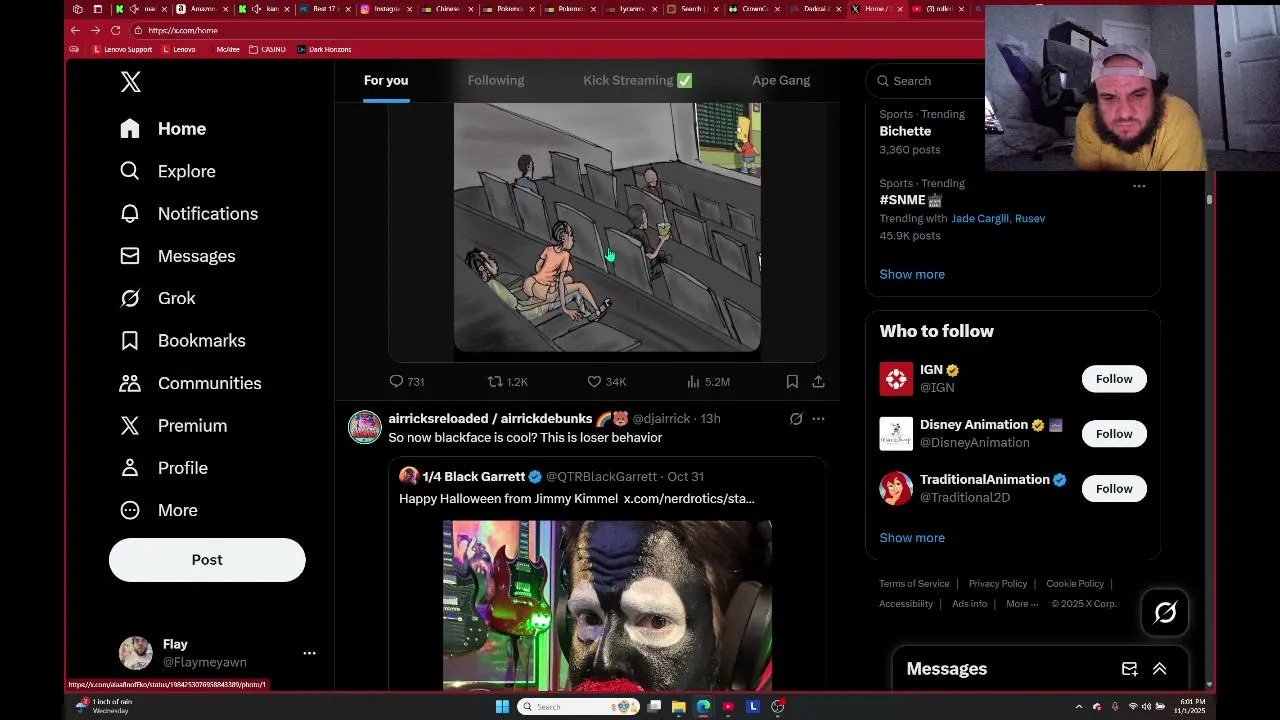This screenshot has width=1280, height=720.
Task: Open the #SNME trending topic
Action: [902, 200]
